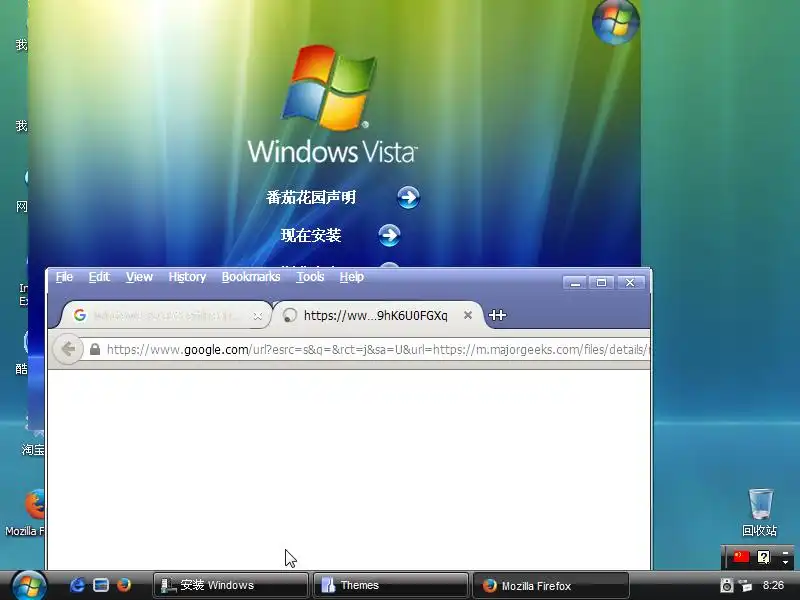
Task: Open the Start menu orb
Action: pos(29,586)
